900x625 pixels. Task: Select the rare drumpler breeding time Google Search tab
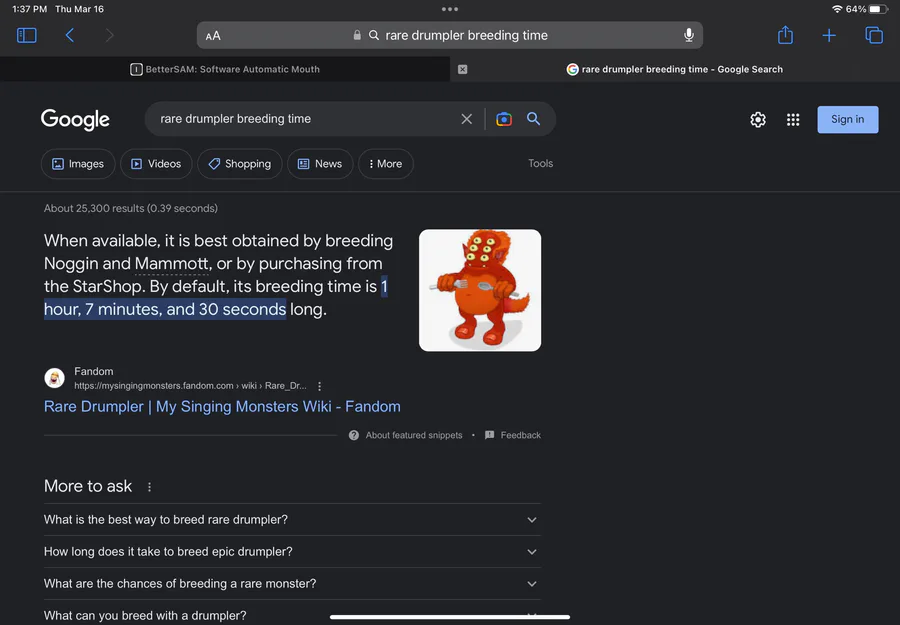[x=675, y=69]
